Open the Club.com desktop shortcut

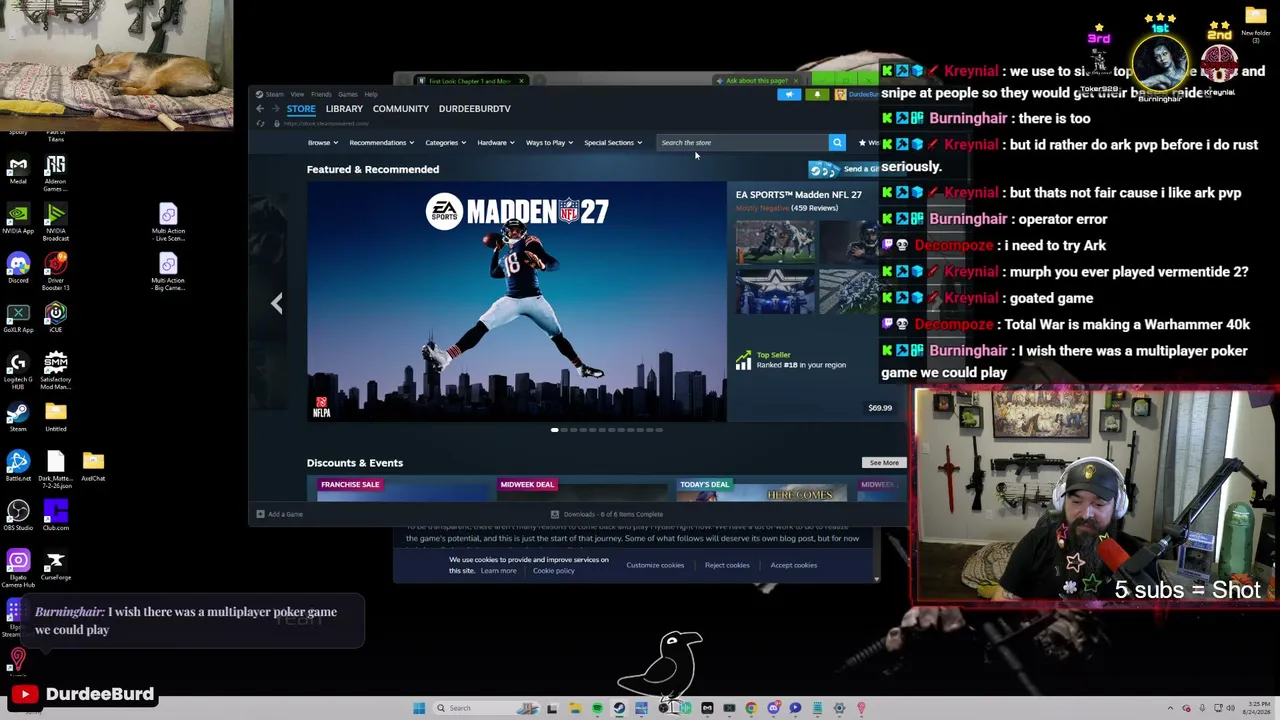point(56,513)
